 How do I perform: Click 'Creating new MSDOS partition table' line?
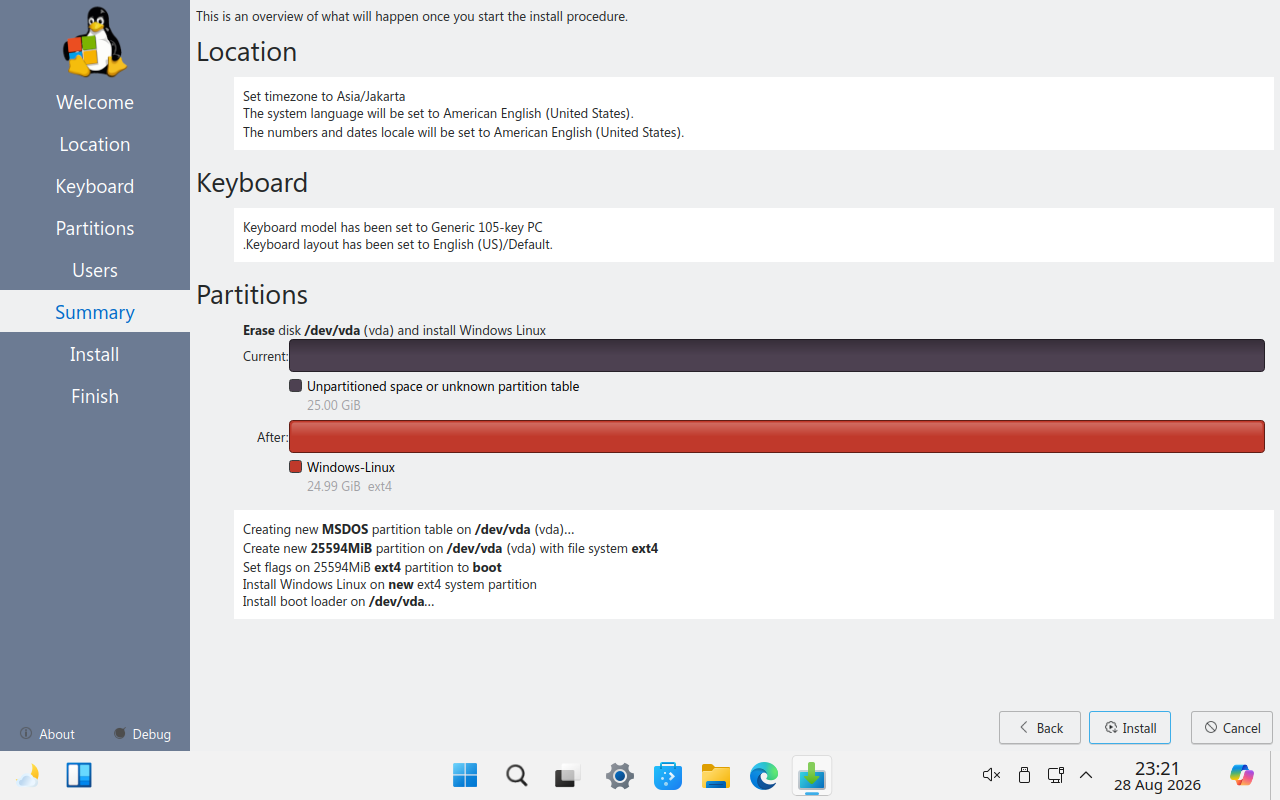(x=409, y=530)
